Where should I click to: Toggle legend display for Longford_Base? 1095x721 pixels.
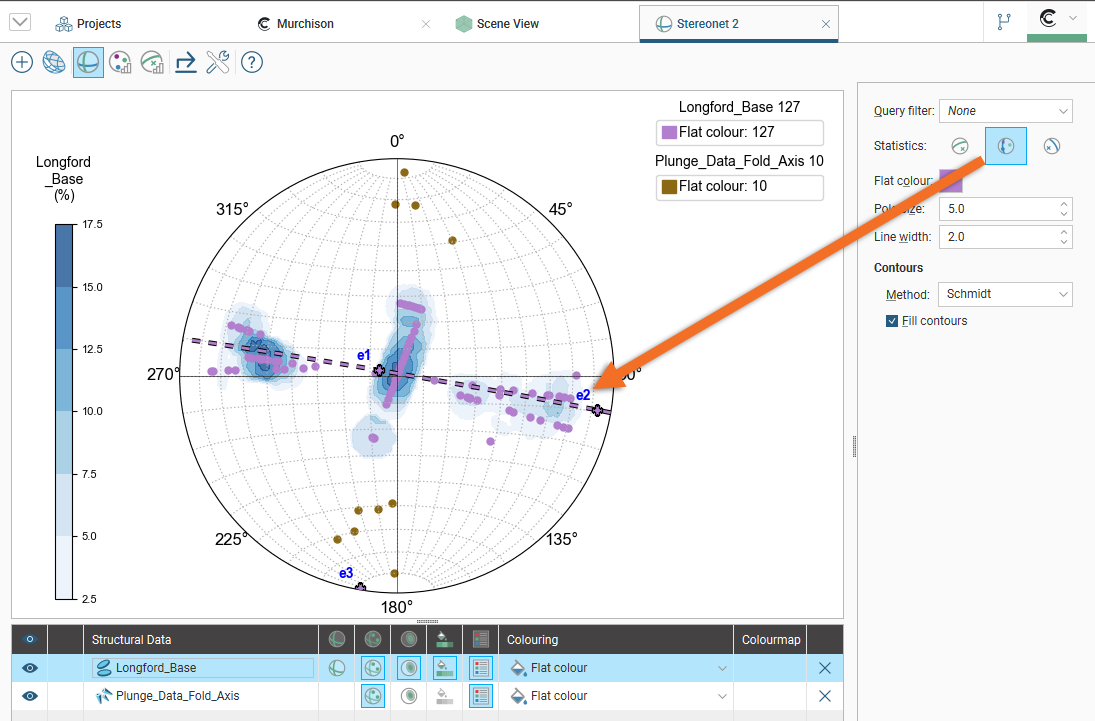481,668
